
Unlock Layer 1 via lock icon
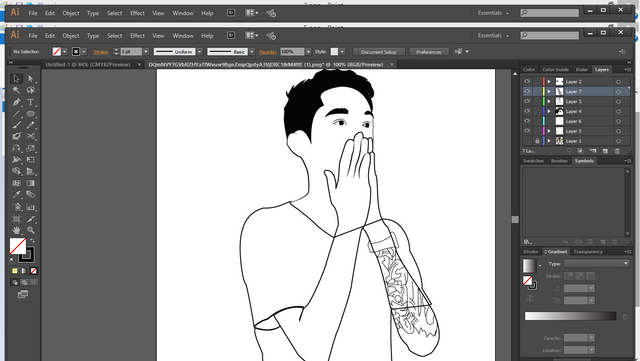pyautogui.click(x=537, y=141)
